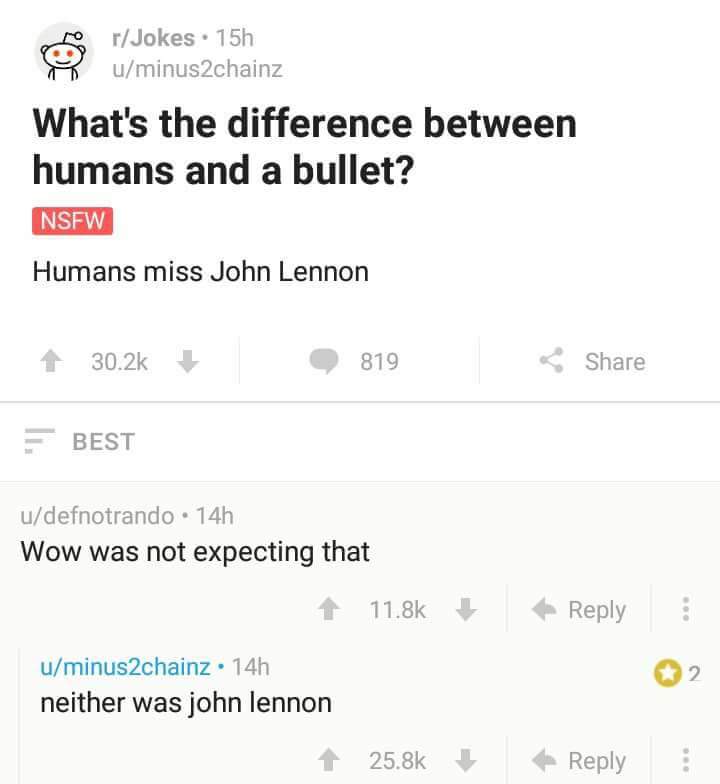Upvote the 'neither was john lennon' reply
This screenshot has height=784, width=720.
pos(329,760)
